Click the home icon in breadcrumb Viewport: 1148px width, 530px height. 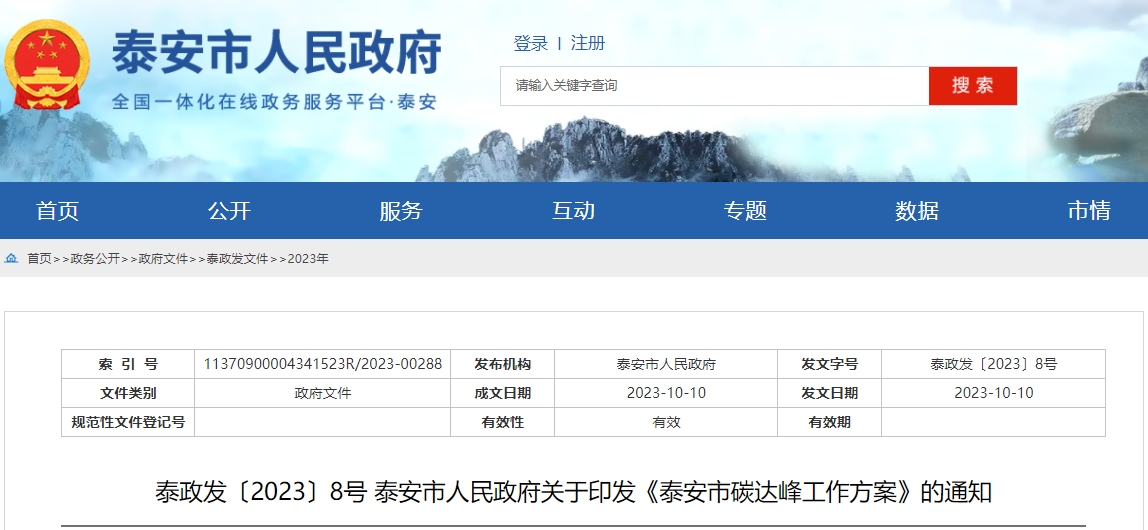point(12,258)
